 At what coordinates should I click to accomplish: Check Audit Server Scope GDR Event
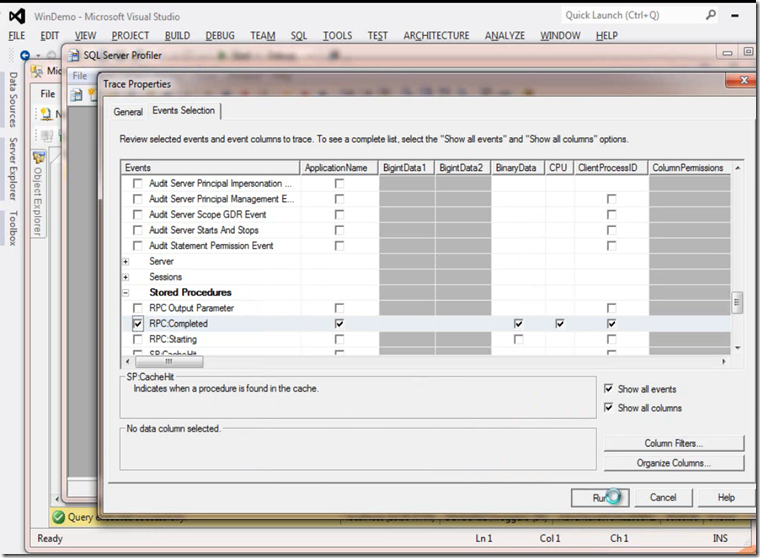138,214
